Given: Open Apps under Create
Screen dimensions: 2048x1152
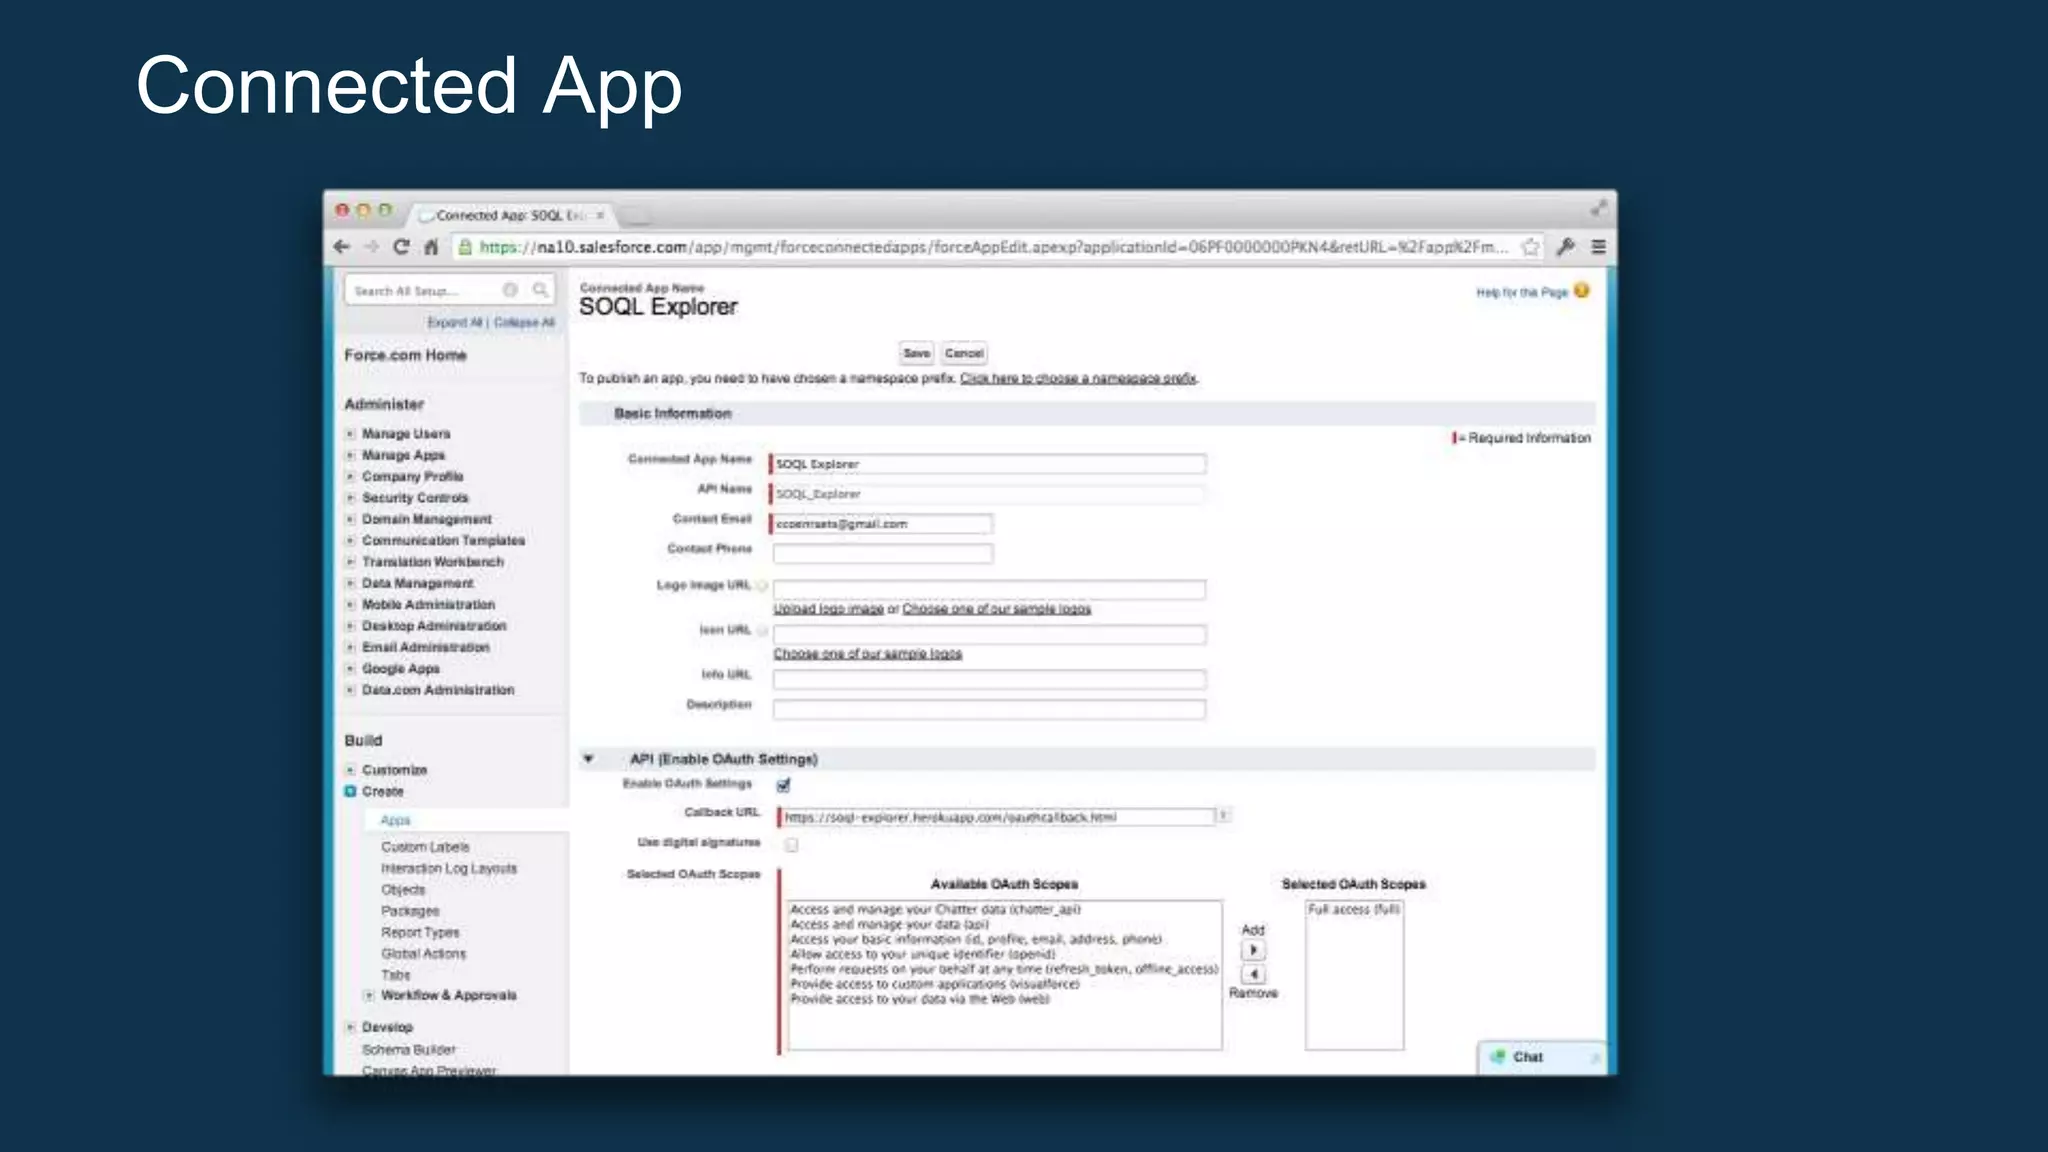Looking at the screenshot, I should click(395, 820).
